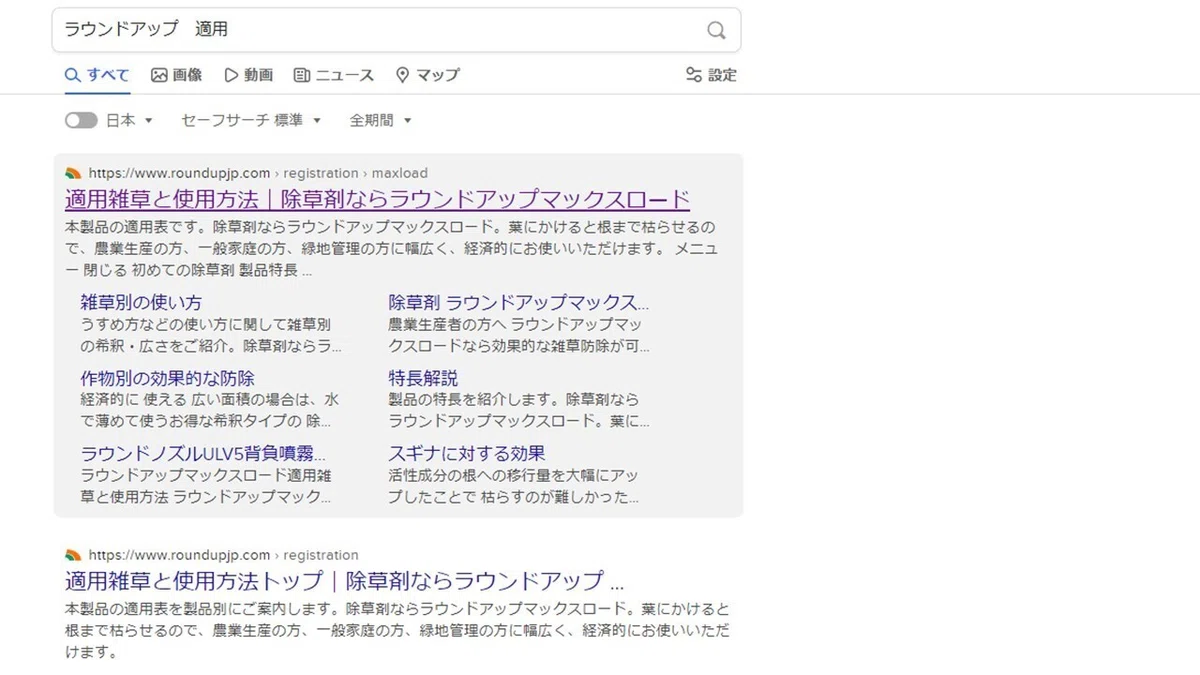This screenshot has width=1200, height=675.
Task: Switch to the 画像 tab
Action: pyautogui.click(x=177, y=75)
